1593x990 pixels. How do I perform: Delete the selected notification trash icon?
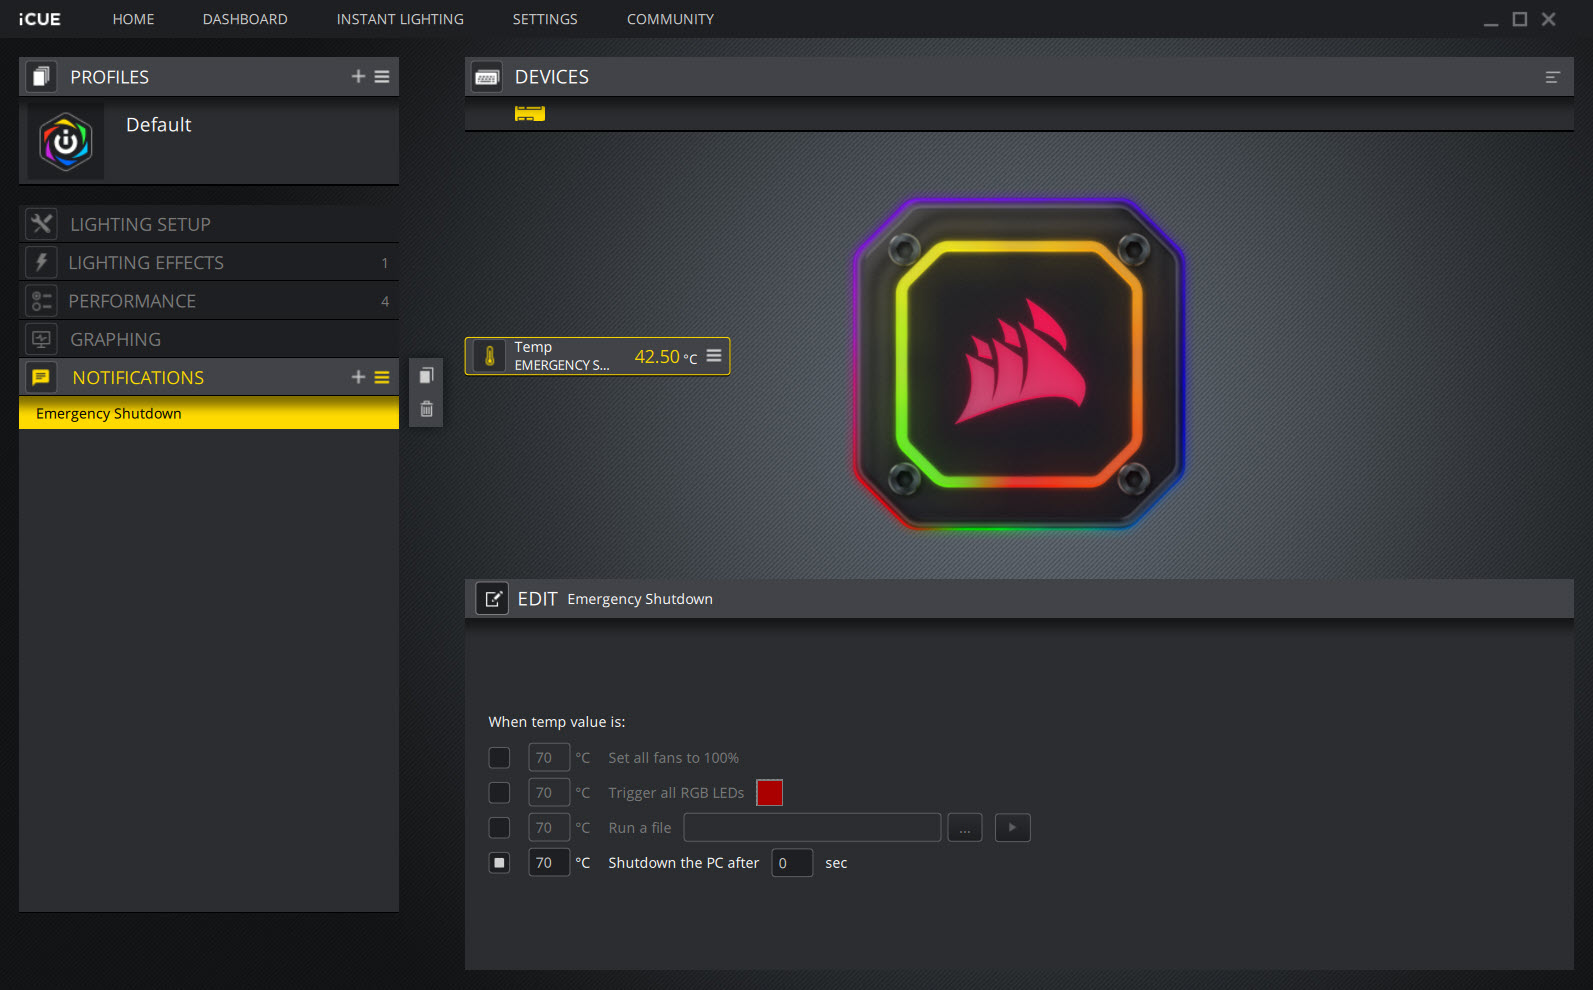click(426, 409)
